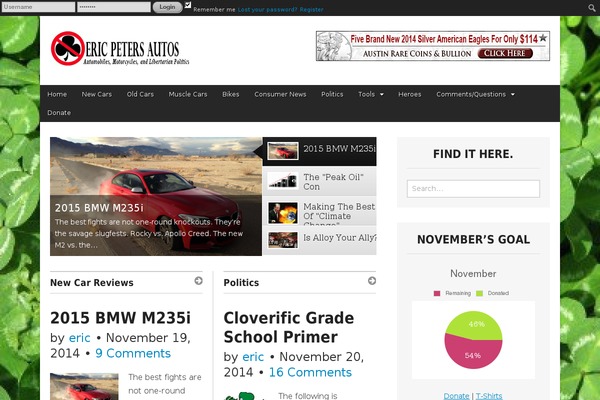This screenshot has height=400, width=600.
Task: Open the Heroes menu item
Action: click(409, 94)
